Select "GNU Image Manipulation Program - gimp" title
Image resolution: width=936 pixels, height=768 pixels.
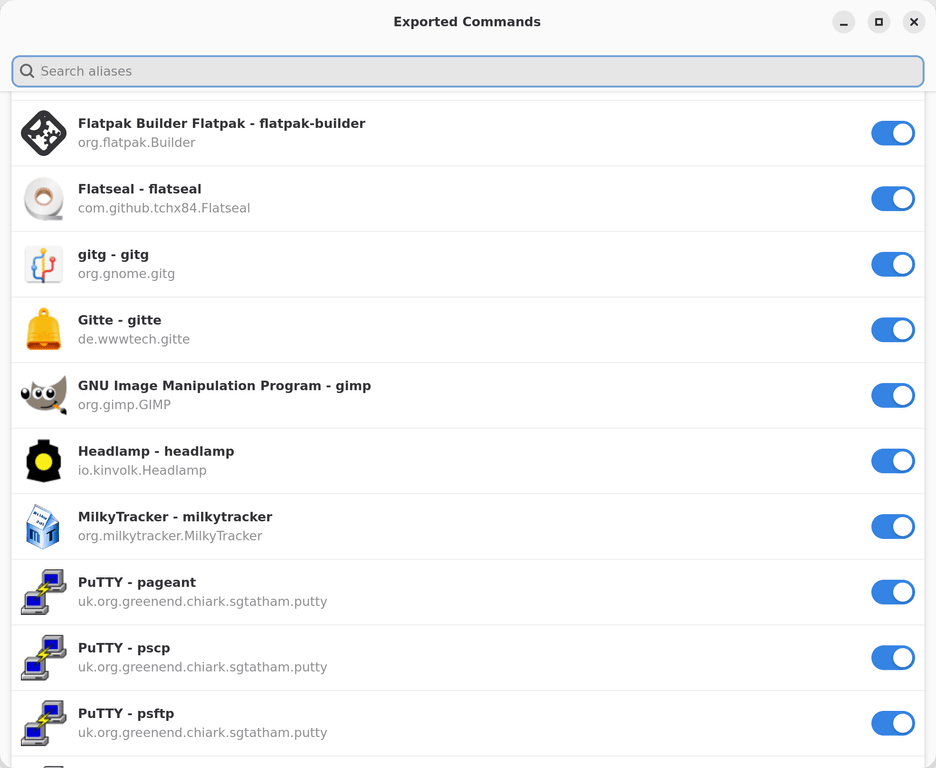click(x=224, y=386)
